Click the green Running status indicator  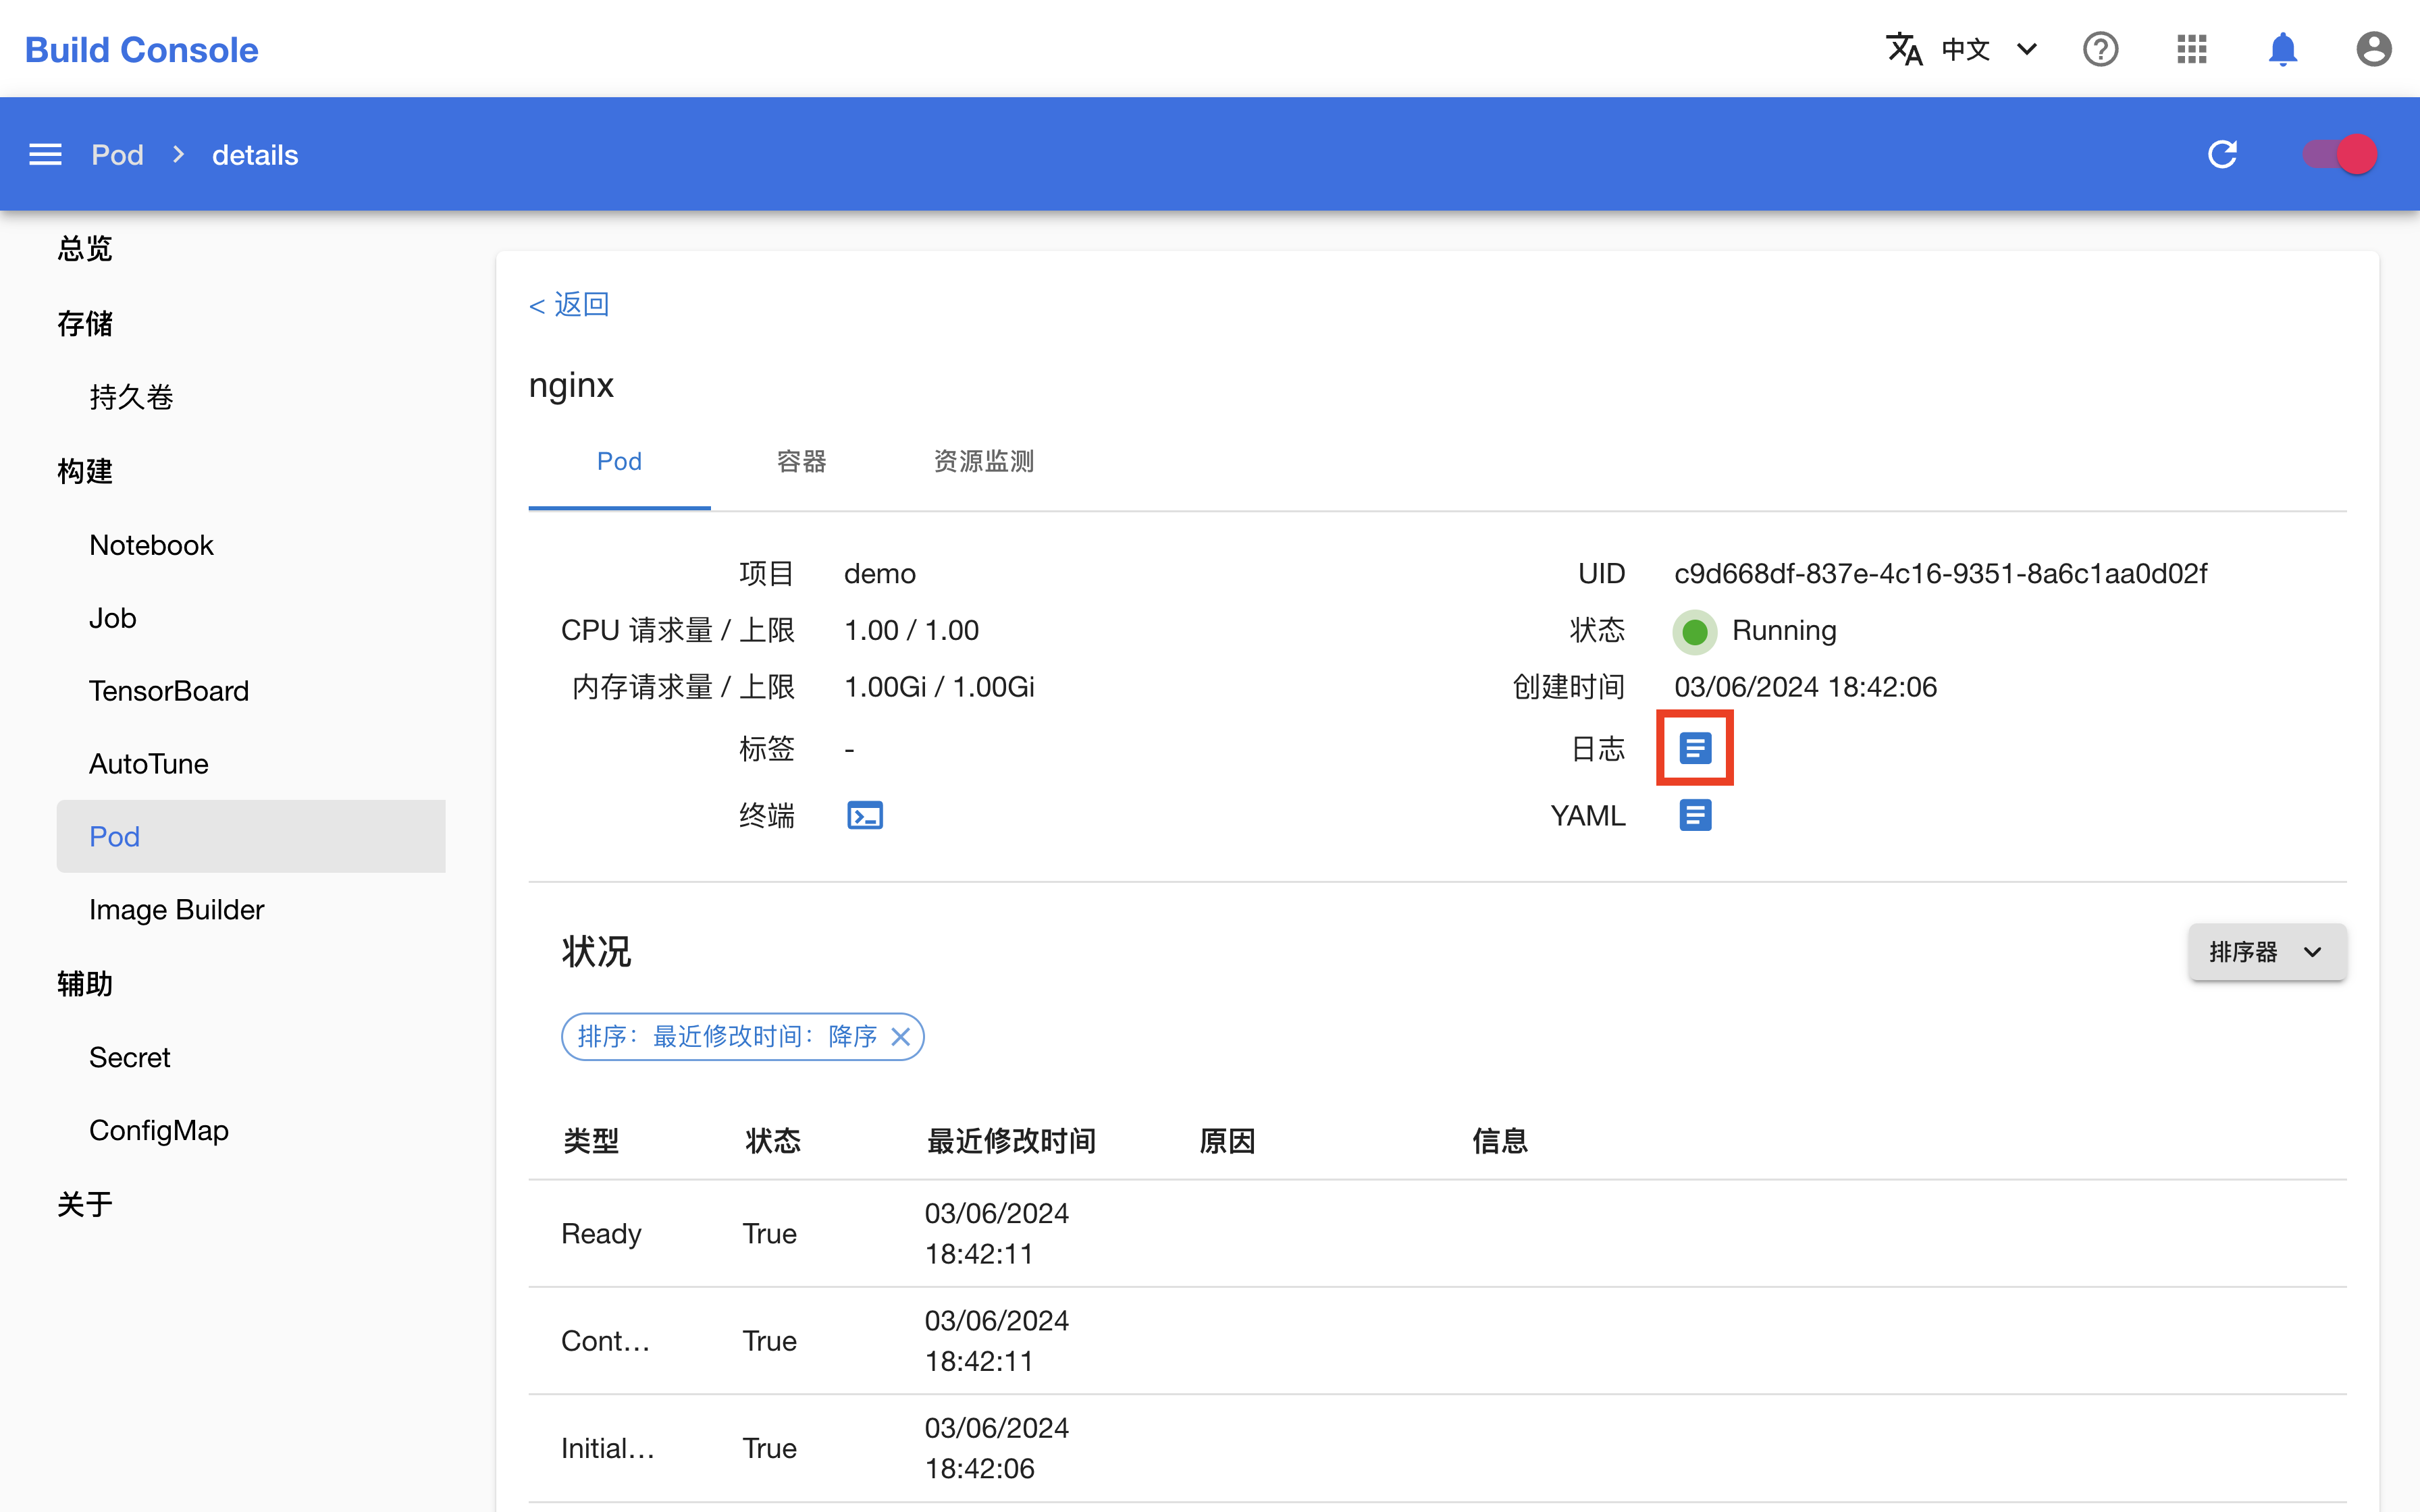(1694, 632)
